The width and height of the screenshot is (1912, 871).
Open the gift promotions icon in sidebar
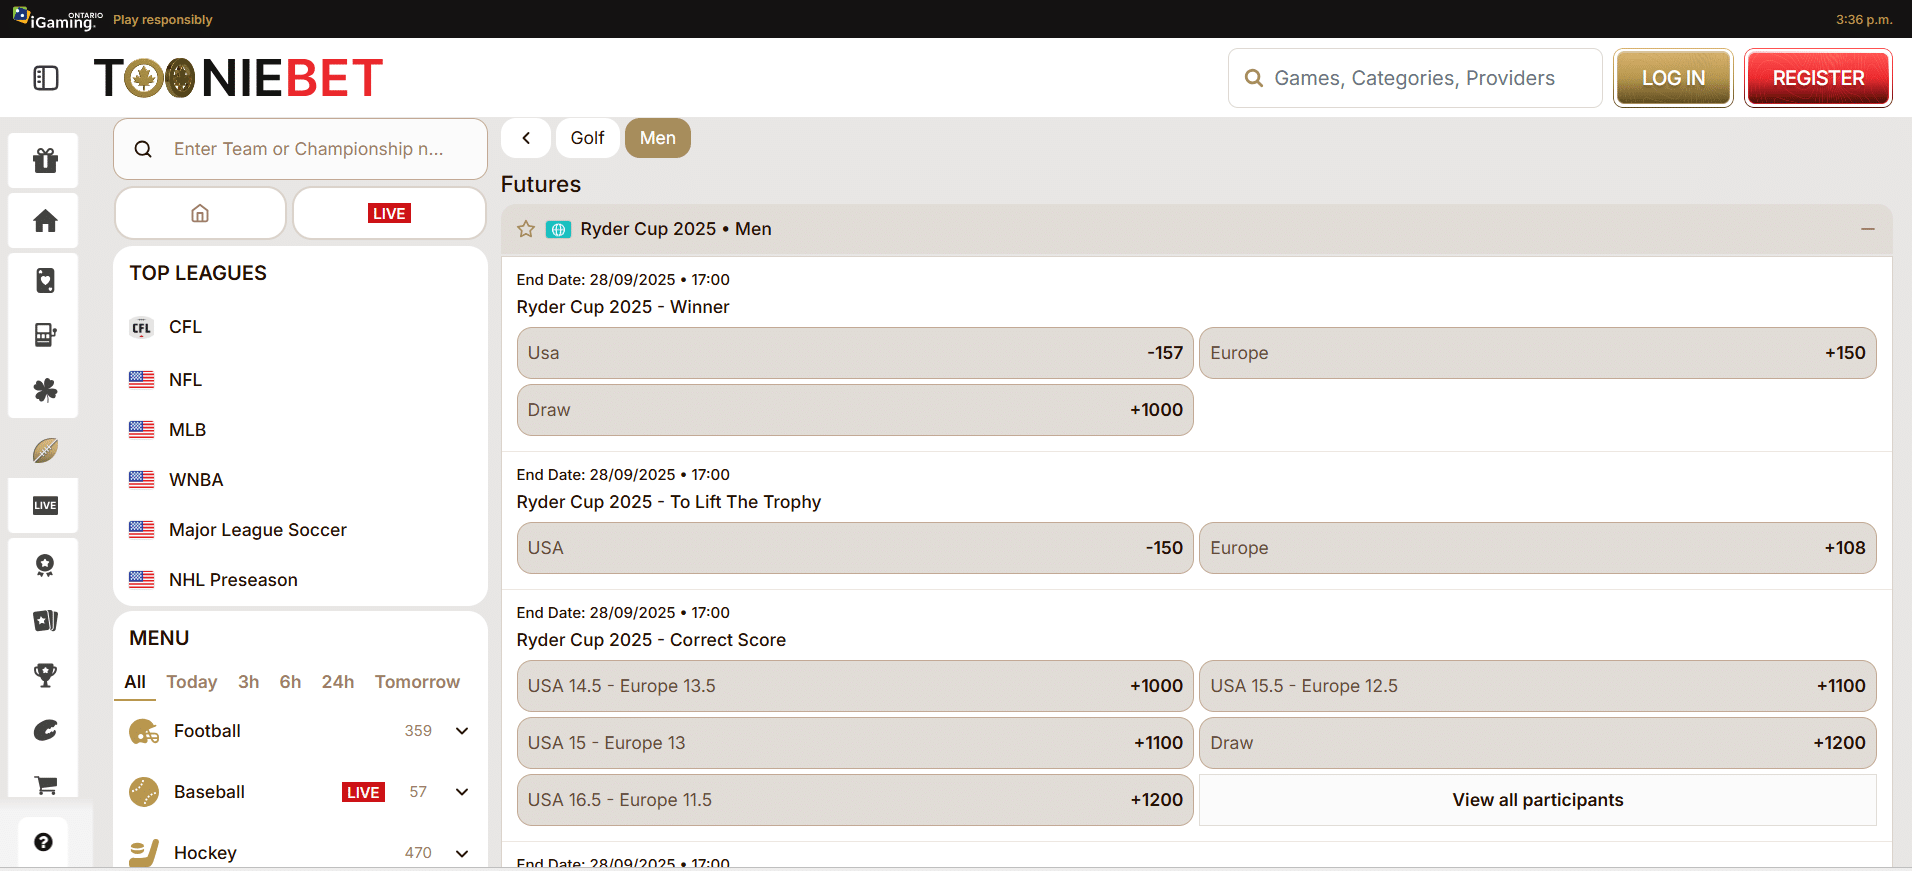click(45, 160)
